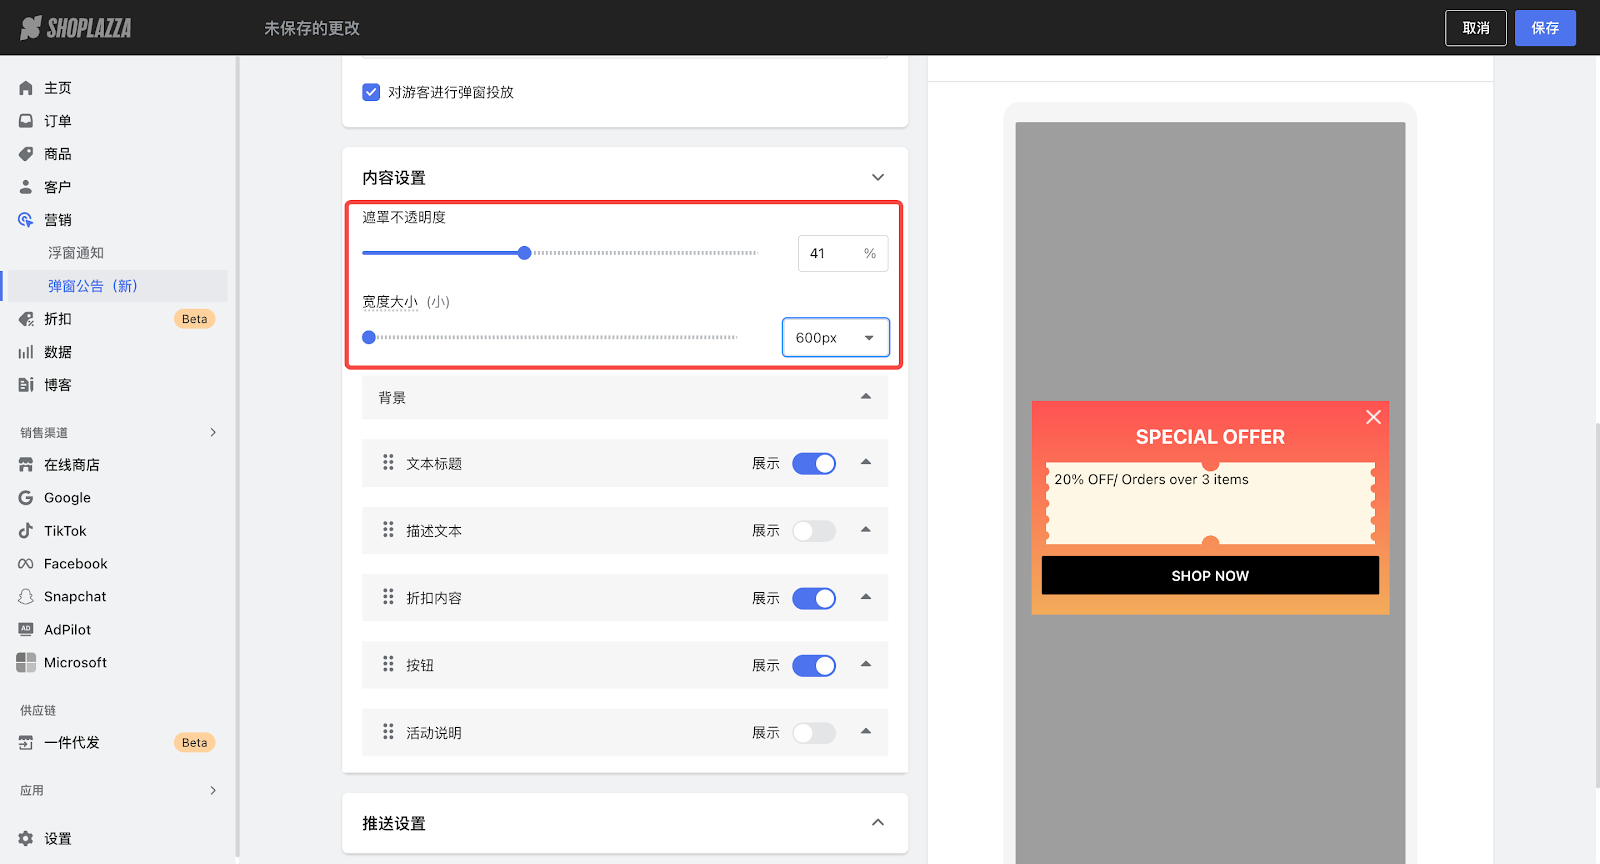Open the Google channel icon
The width and height of the screenshot is (1600, 864).
tap(26, 498)
